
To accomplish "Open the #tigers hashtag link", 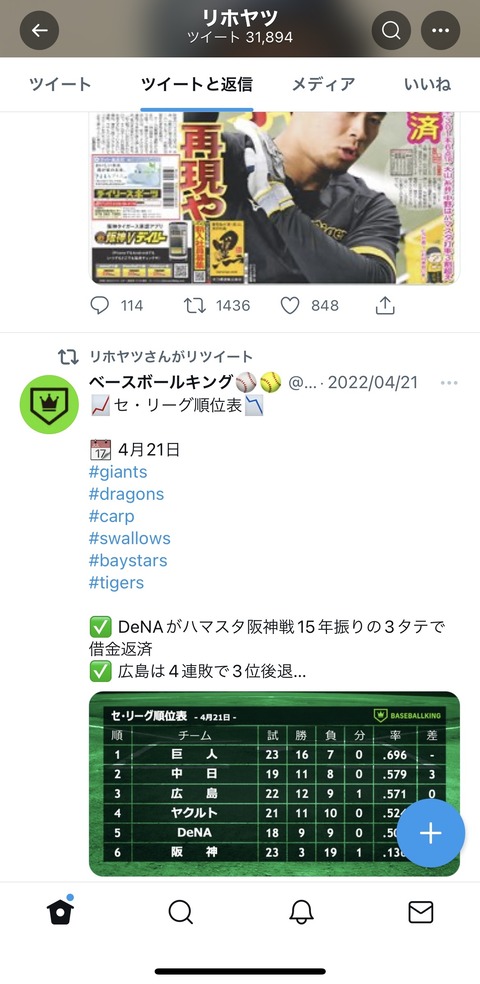I will (116, 582).
